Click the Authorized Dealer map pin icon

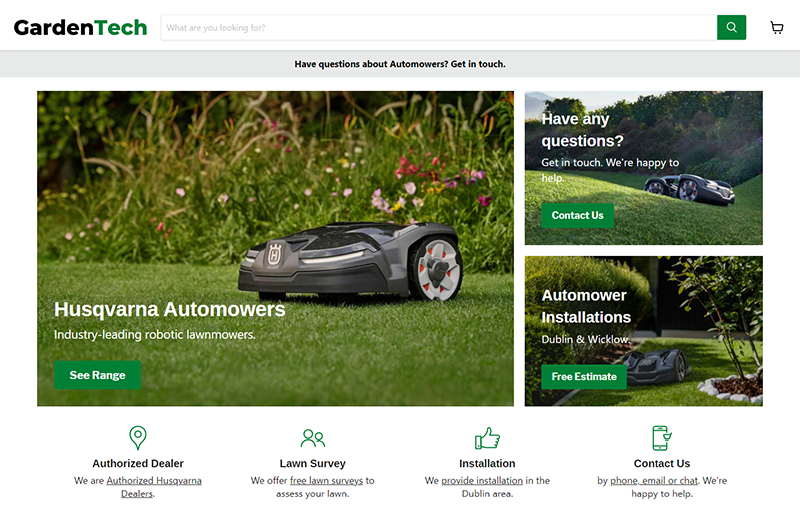138,438
